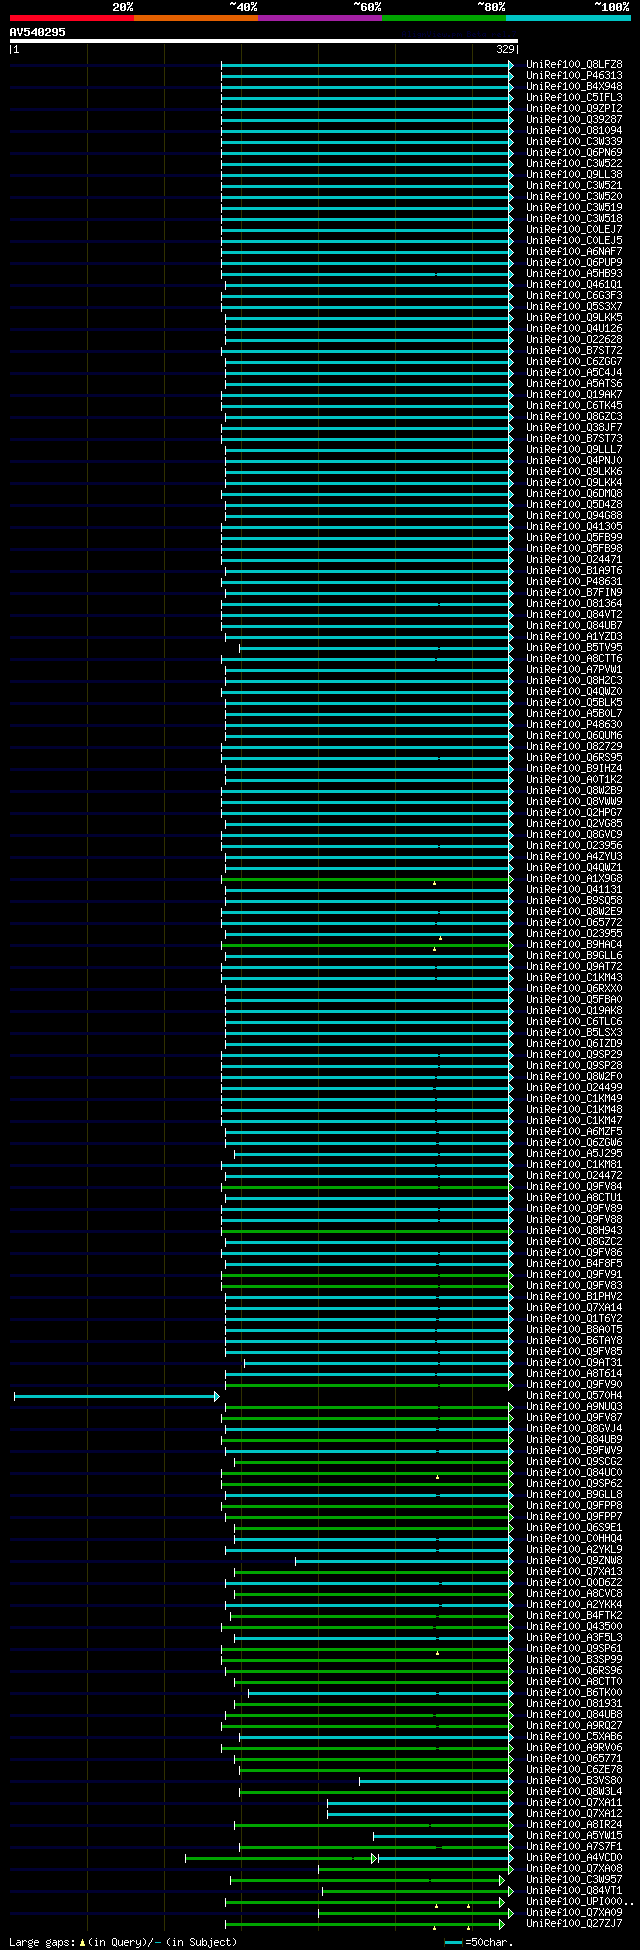Open hit UniRef100_C5IFL3
Image resolution: width=640 pixels, height=1950 pixels.
(574, 97)
